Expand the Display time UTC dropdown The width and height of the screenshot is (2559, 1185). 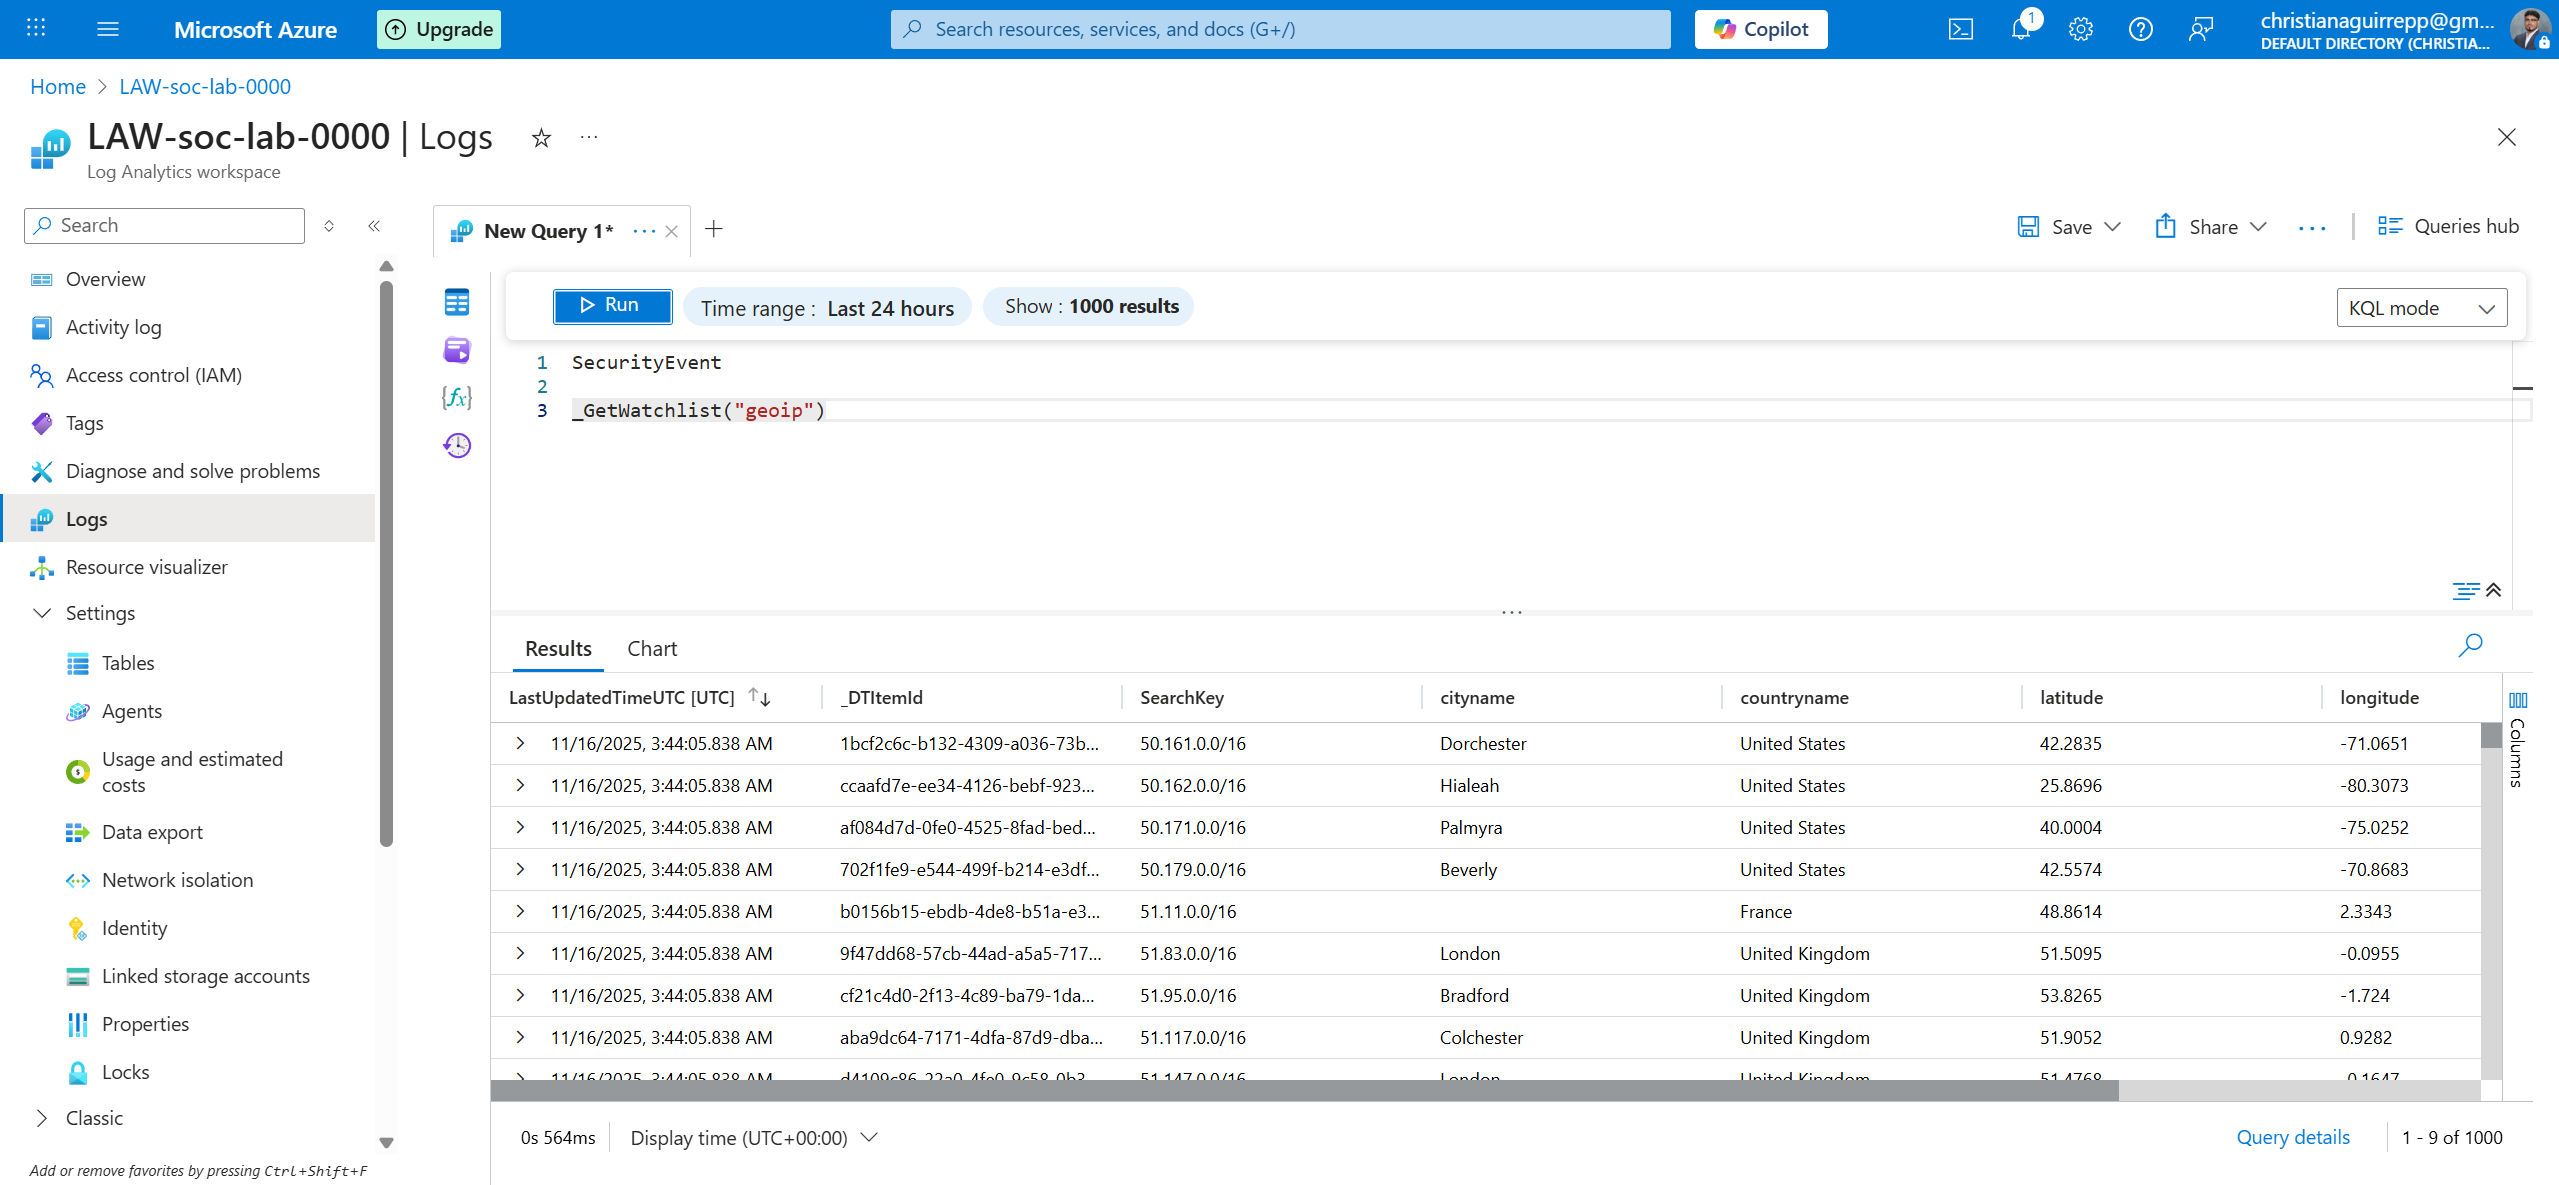coord(867,1137)
